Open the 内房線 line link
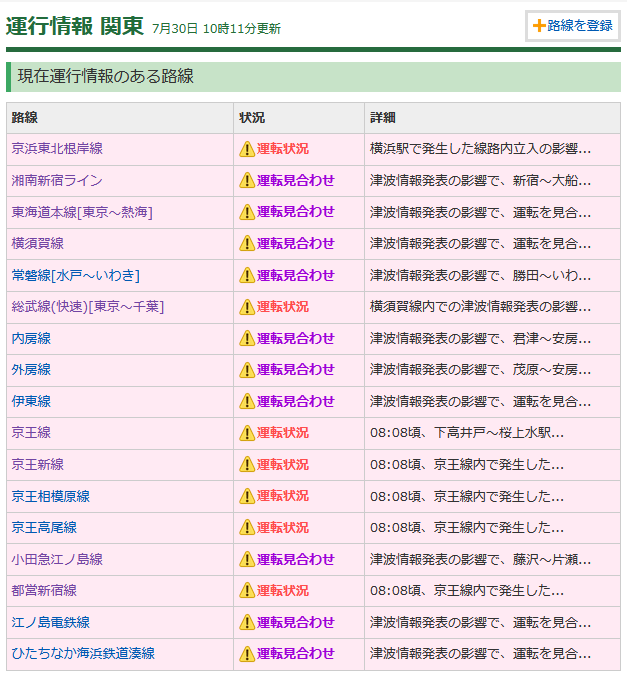 click(x=31, y=338)
